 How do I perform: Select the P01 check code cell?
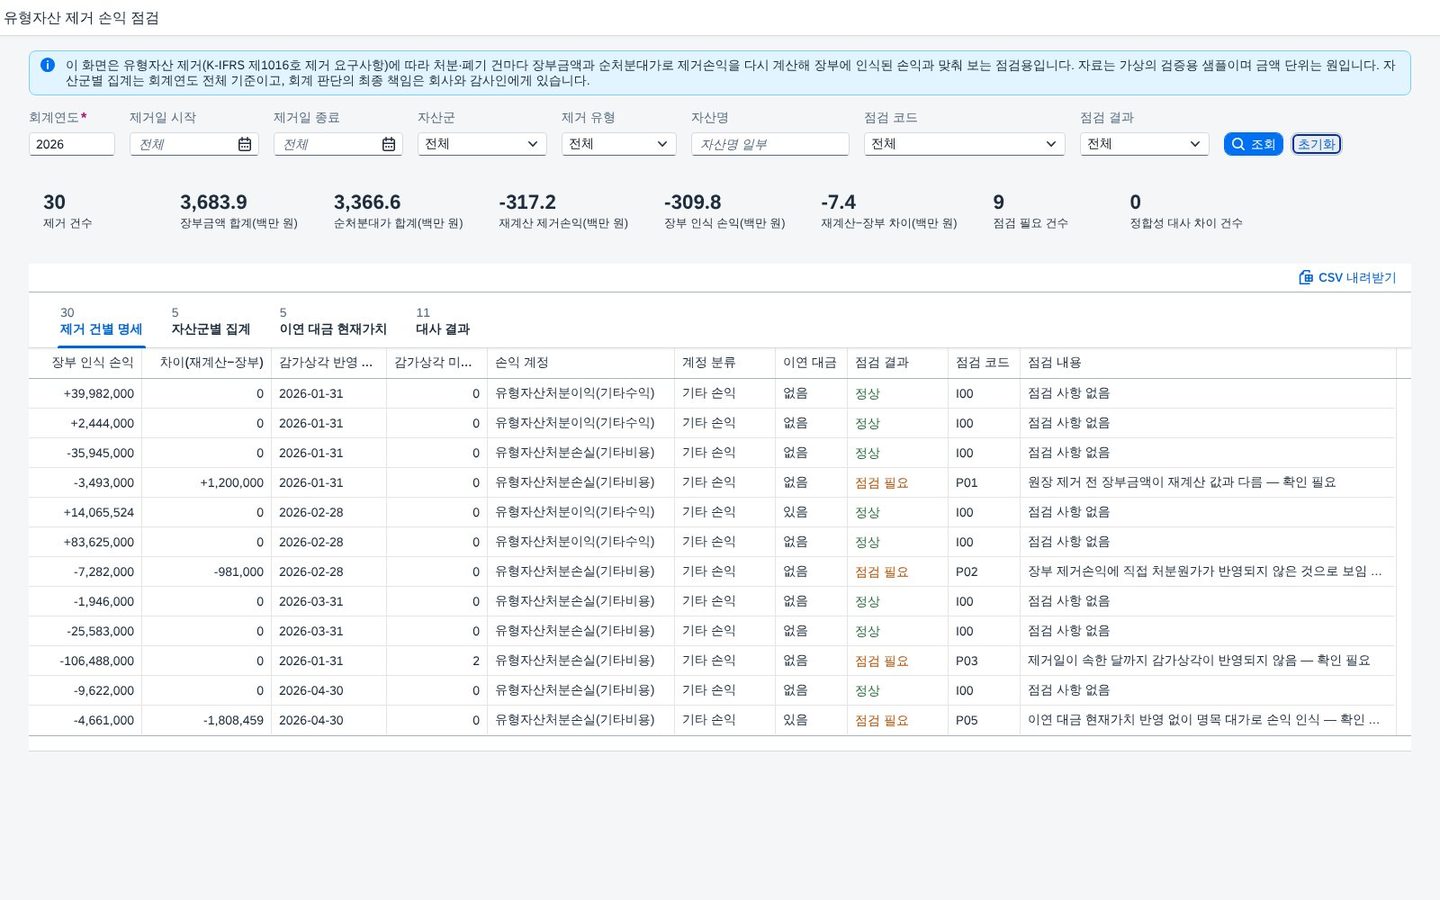click(984, 483)
